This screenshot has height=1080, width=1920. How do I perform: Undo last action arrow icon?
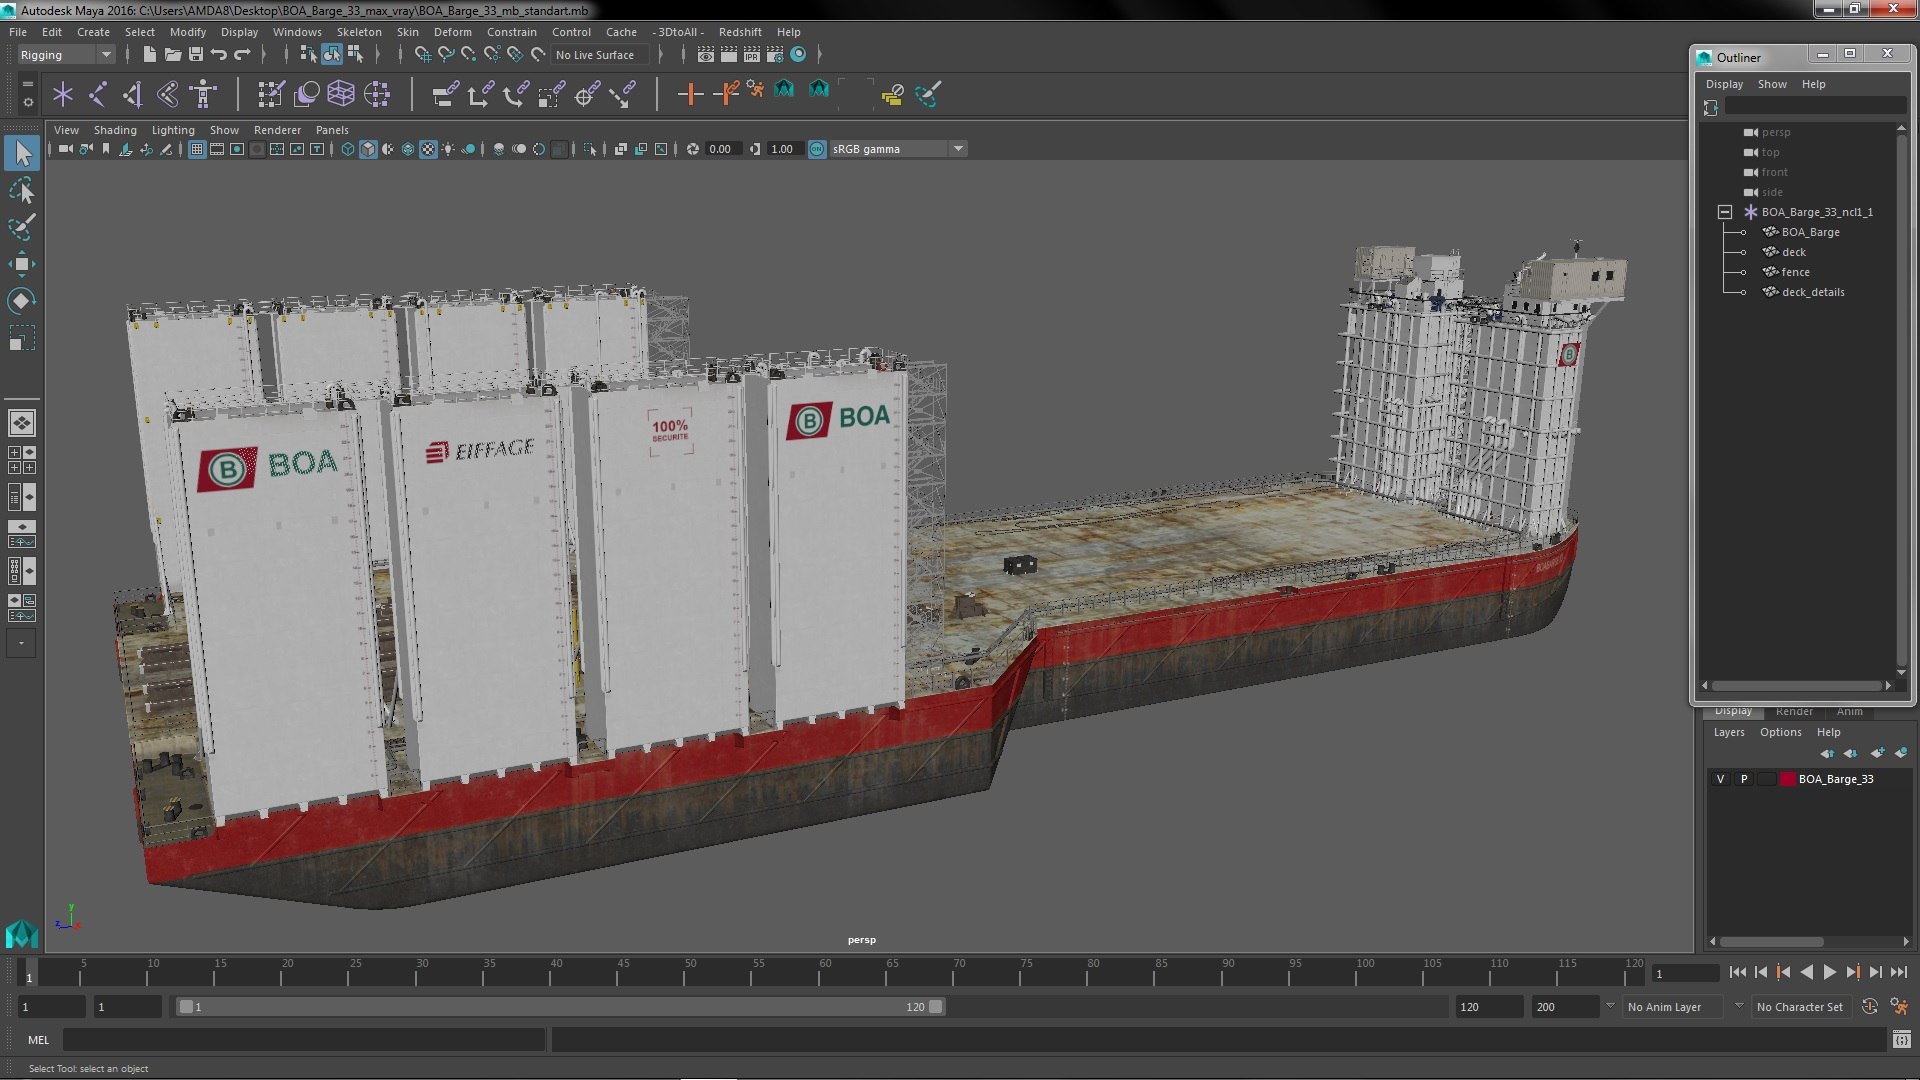tap(219, 55)
